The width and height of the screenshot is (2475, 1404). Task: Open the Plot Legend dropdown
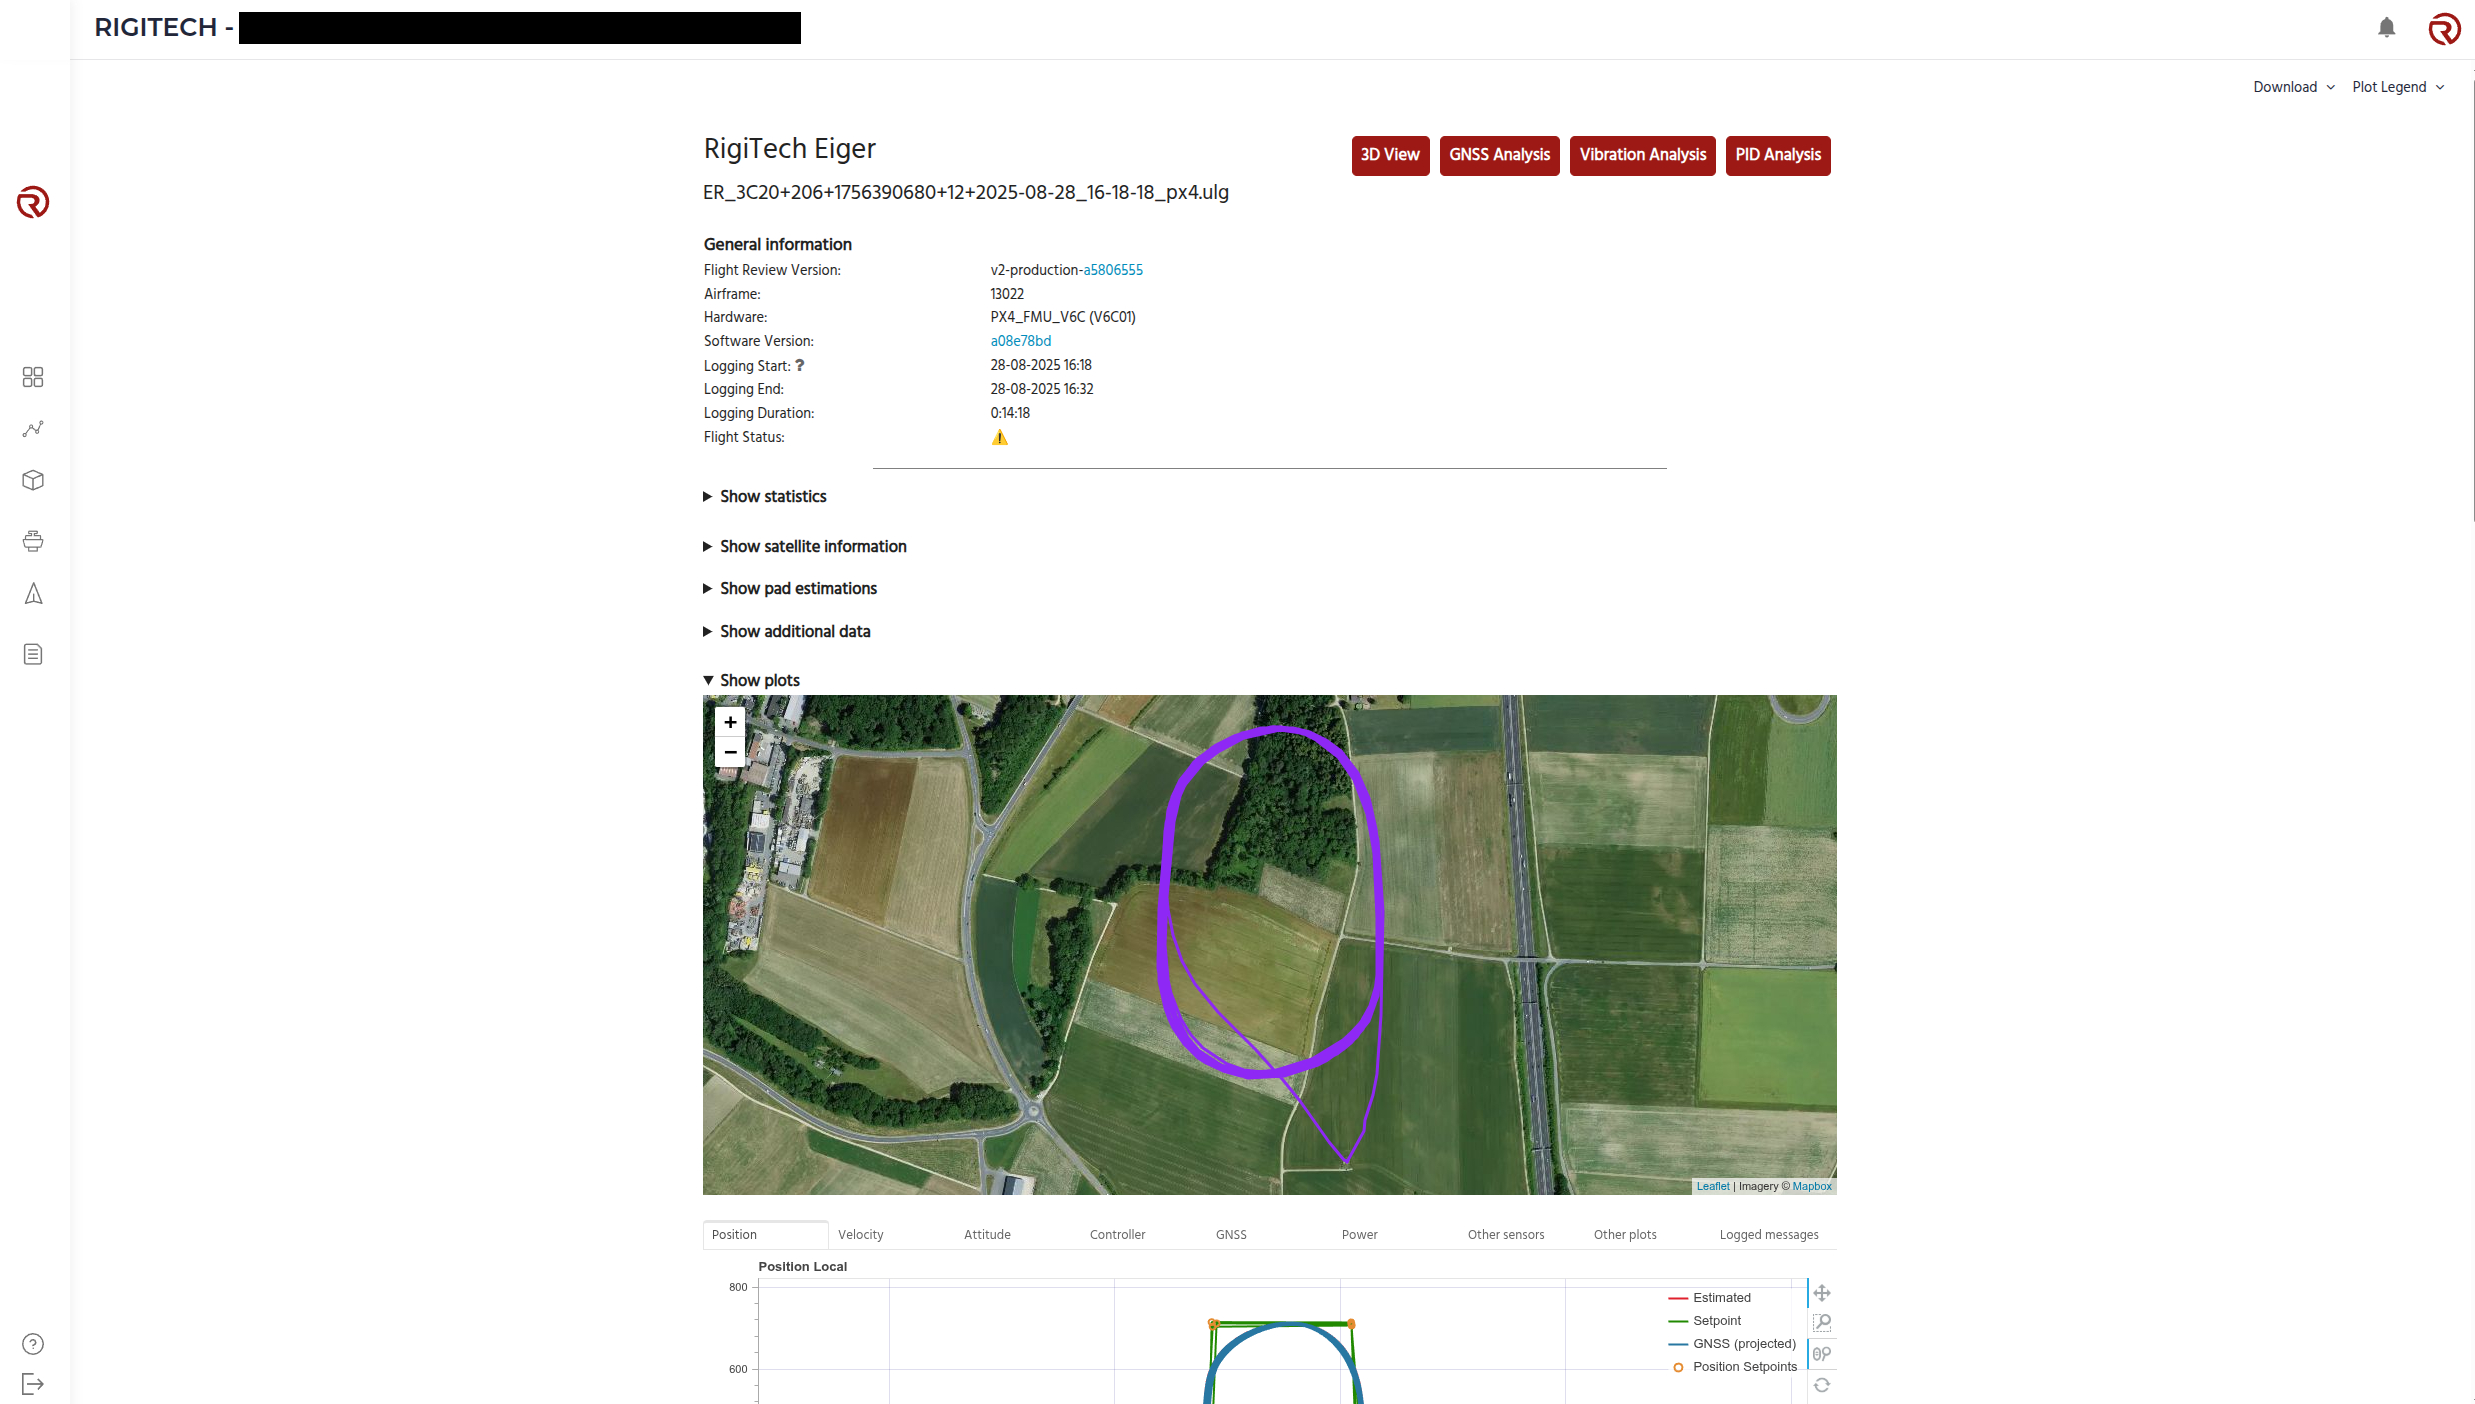(x=2398, y=87)
